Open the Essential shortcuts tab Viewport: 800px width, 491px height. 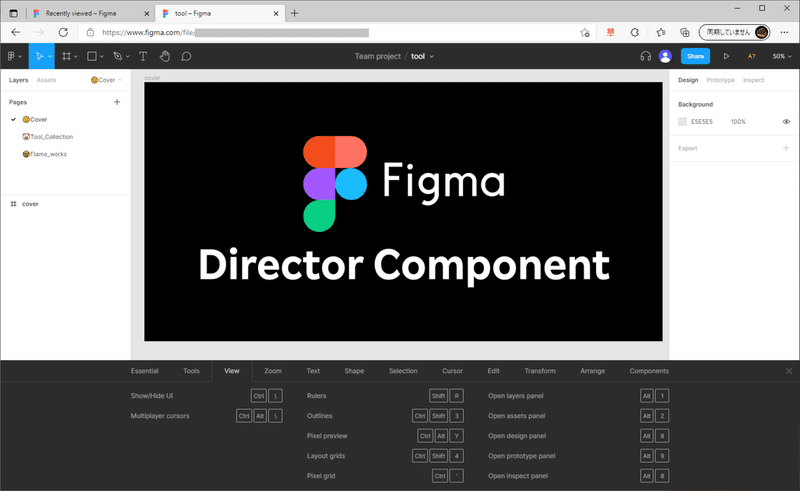(x=144, y=371)
